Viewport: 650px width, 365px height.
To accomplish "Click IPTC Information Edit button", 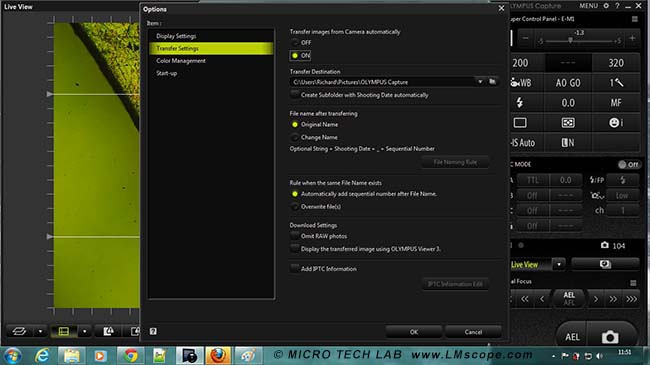I will click(x=455, y=284).
